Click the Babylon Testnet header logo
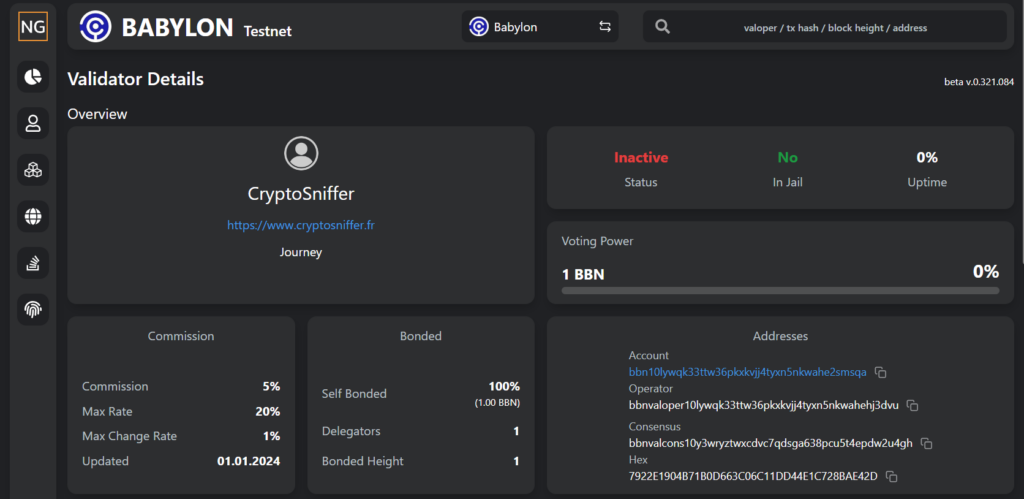The width and height of the screenshot is (1024, 499). [x=185, y=27]
